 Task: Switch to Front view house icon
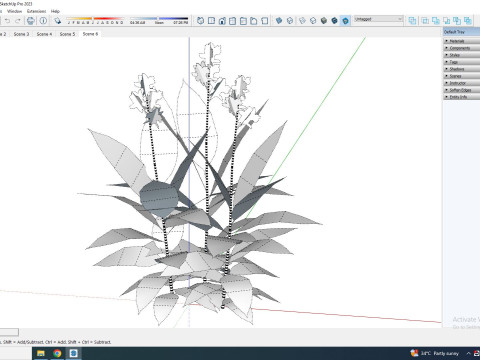tap(222, 21)
